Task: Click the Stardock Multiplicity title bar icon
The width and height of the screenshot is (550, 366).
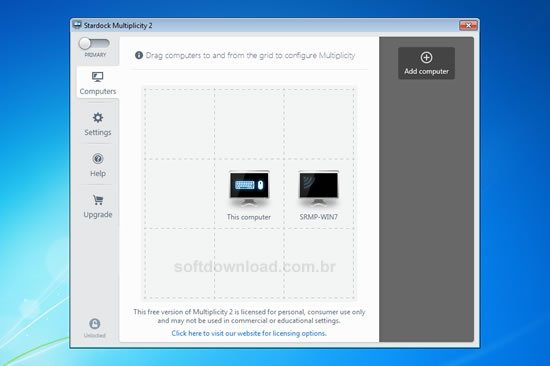Action: pos(77,25)
